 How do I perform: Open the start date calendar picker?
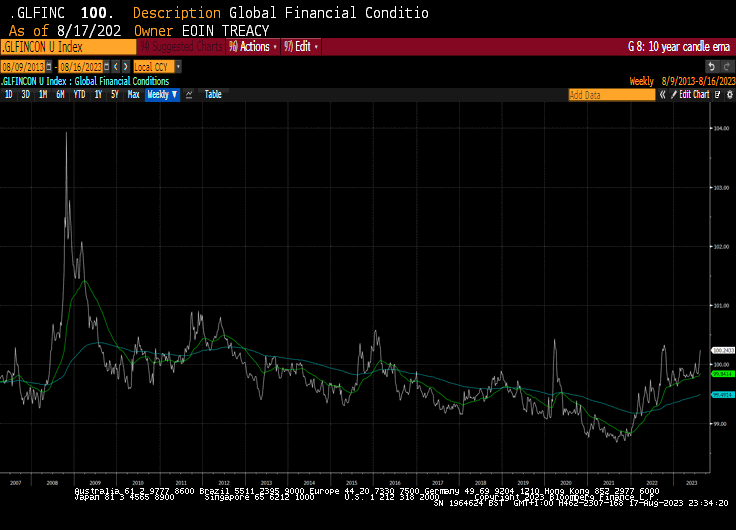[49, 67]
